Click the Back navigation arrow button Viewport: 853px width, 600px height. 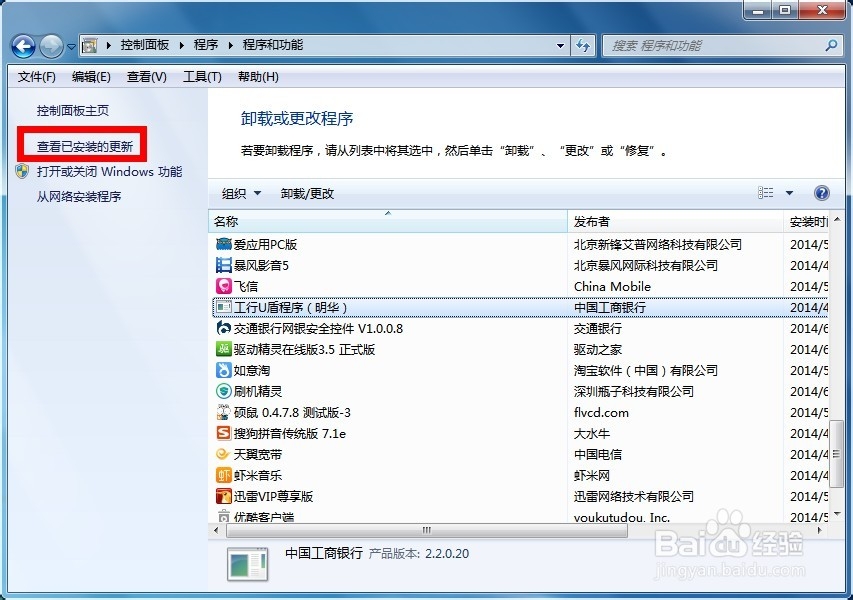click(x=23, y=46)
